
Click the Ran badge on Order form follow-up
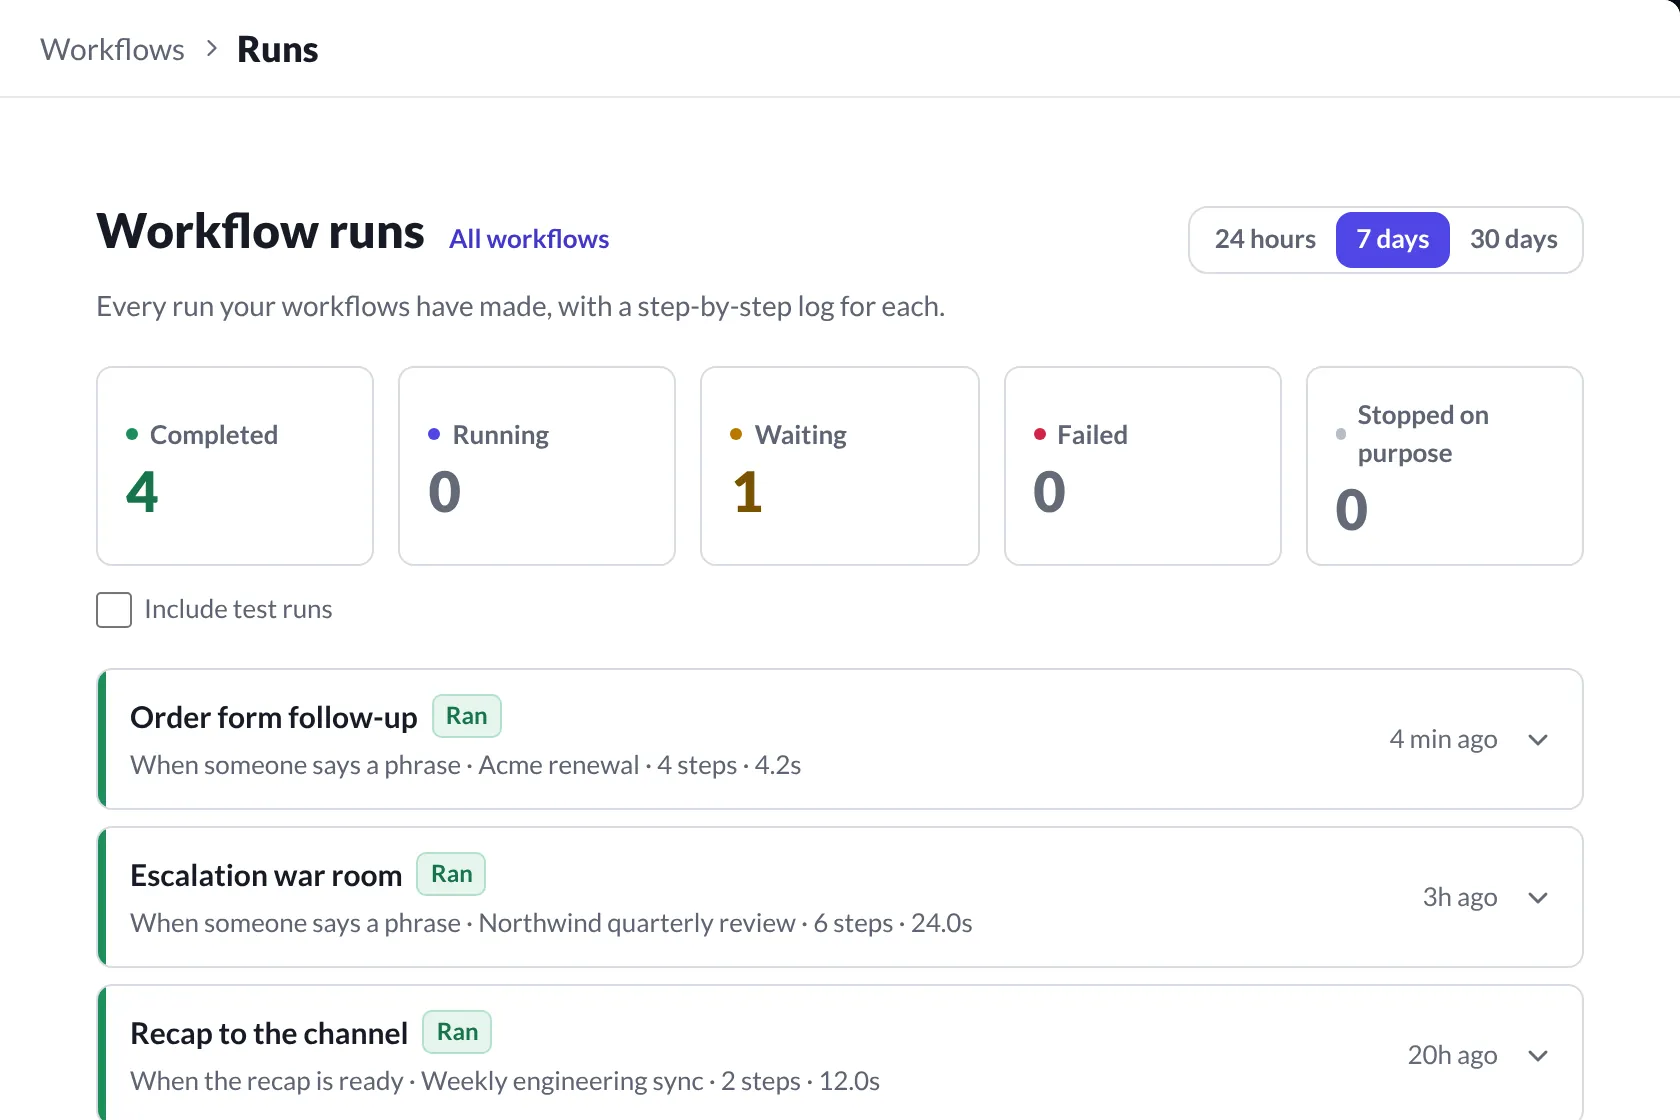click(467, 716)
